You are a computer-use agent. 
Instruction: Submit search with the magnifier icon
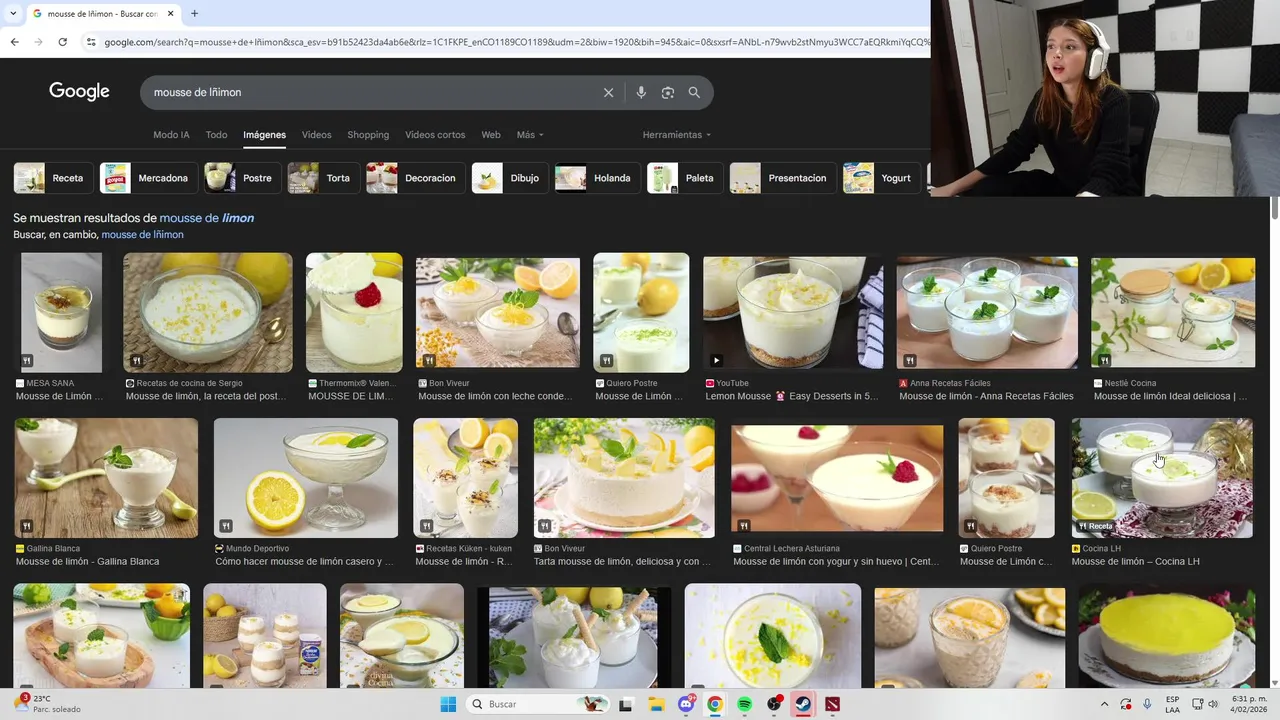694,92
